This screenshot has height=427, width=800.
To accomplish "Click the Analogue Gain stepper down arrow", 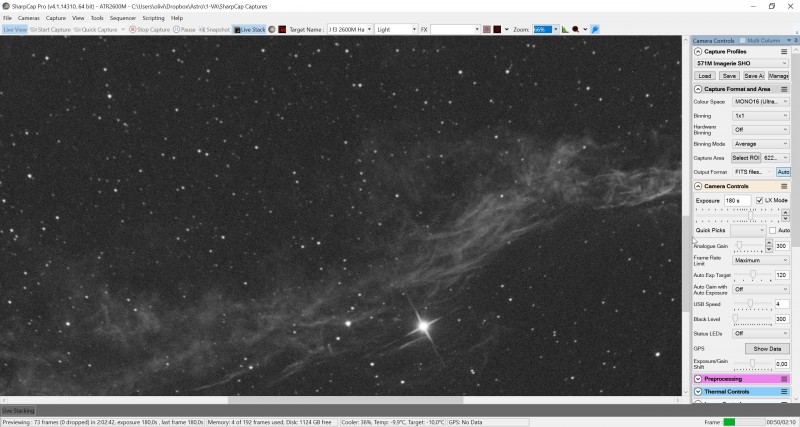I will (x=769, y=249).
